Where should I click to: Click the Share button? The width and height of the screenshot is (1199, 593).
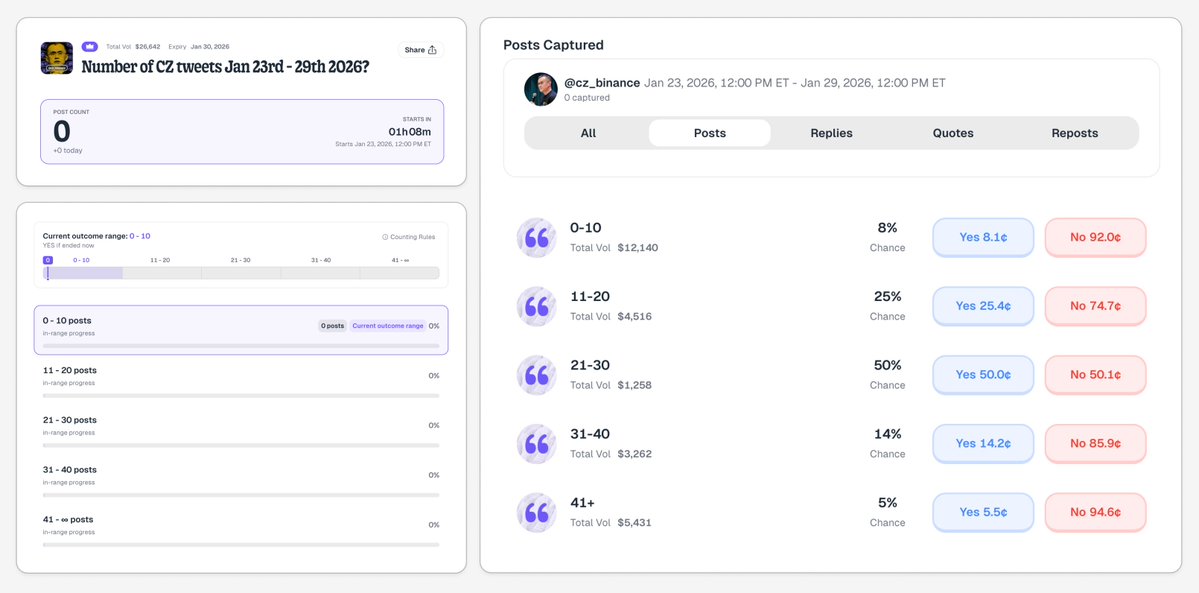point(420,50)
